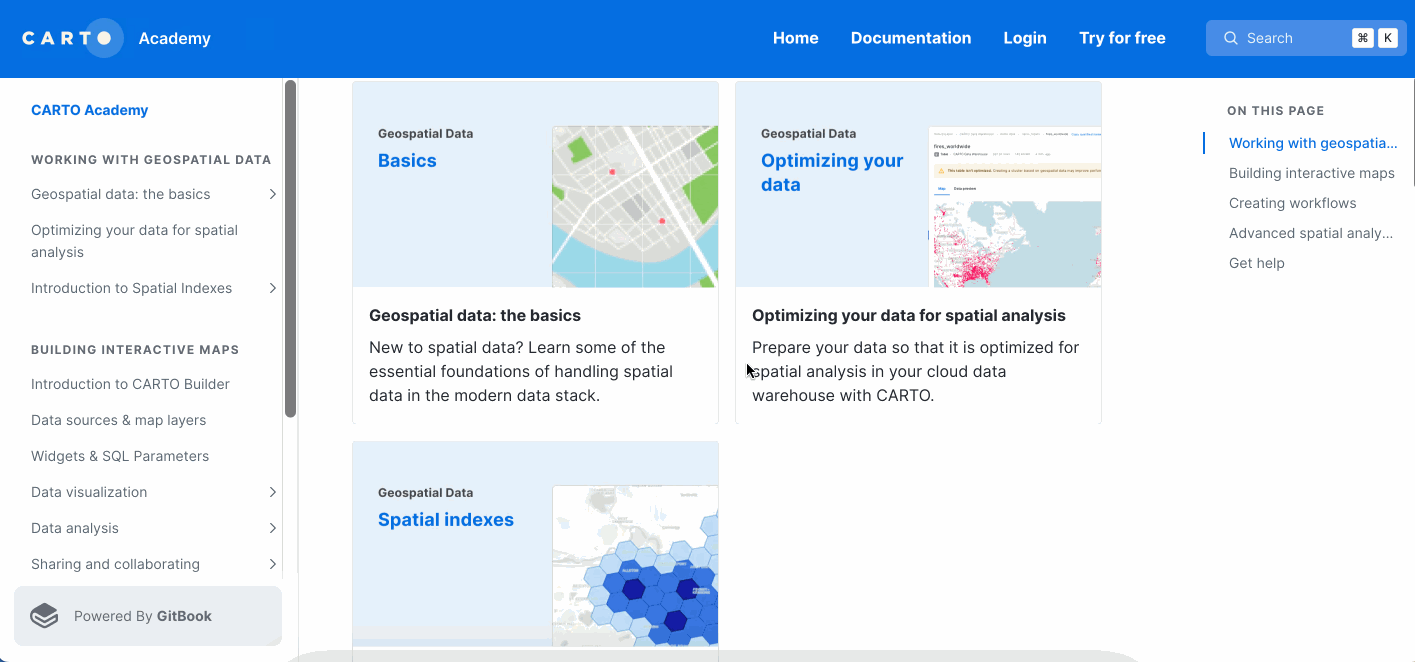Select Widgets & SQL Parameters in sidebar
The height and width of the screenshot is (662, 1415).
tap(120, 456)
